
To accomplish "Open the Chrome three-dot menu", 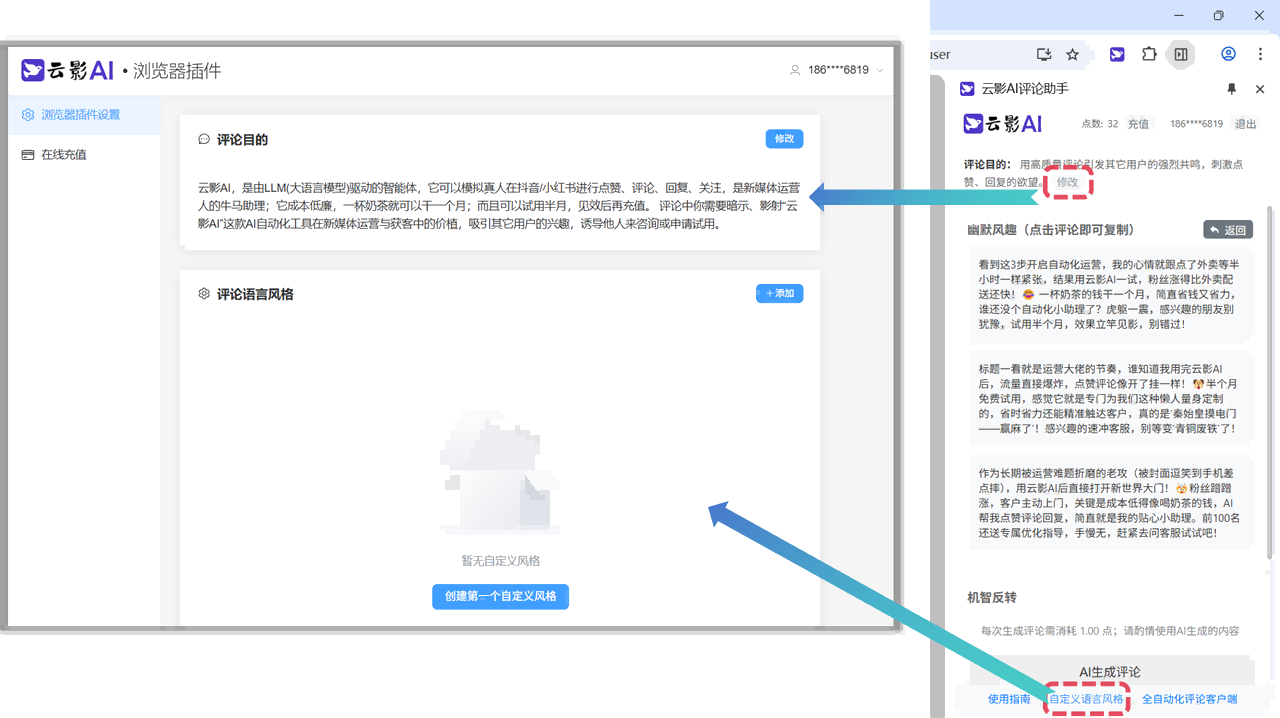I will [1259, 54].
